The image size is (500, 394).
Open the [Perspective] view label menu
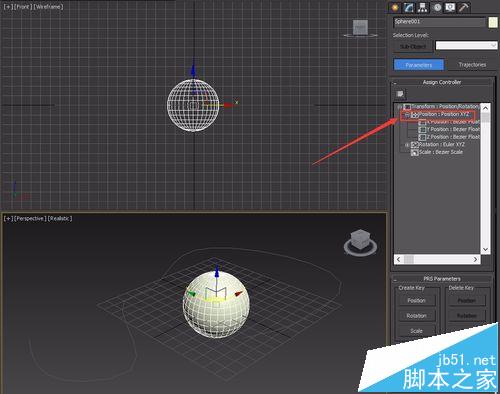30,219
